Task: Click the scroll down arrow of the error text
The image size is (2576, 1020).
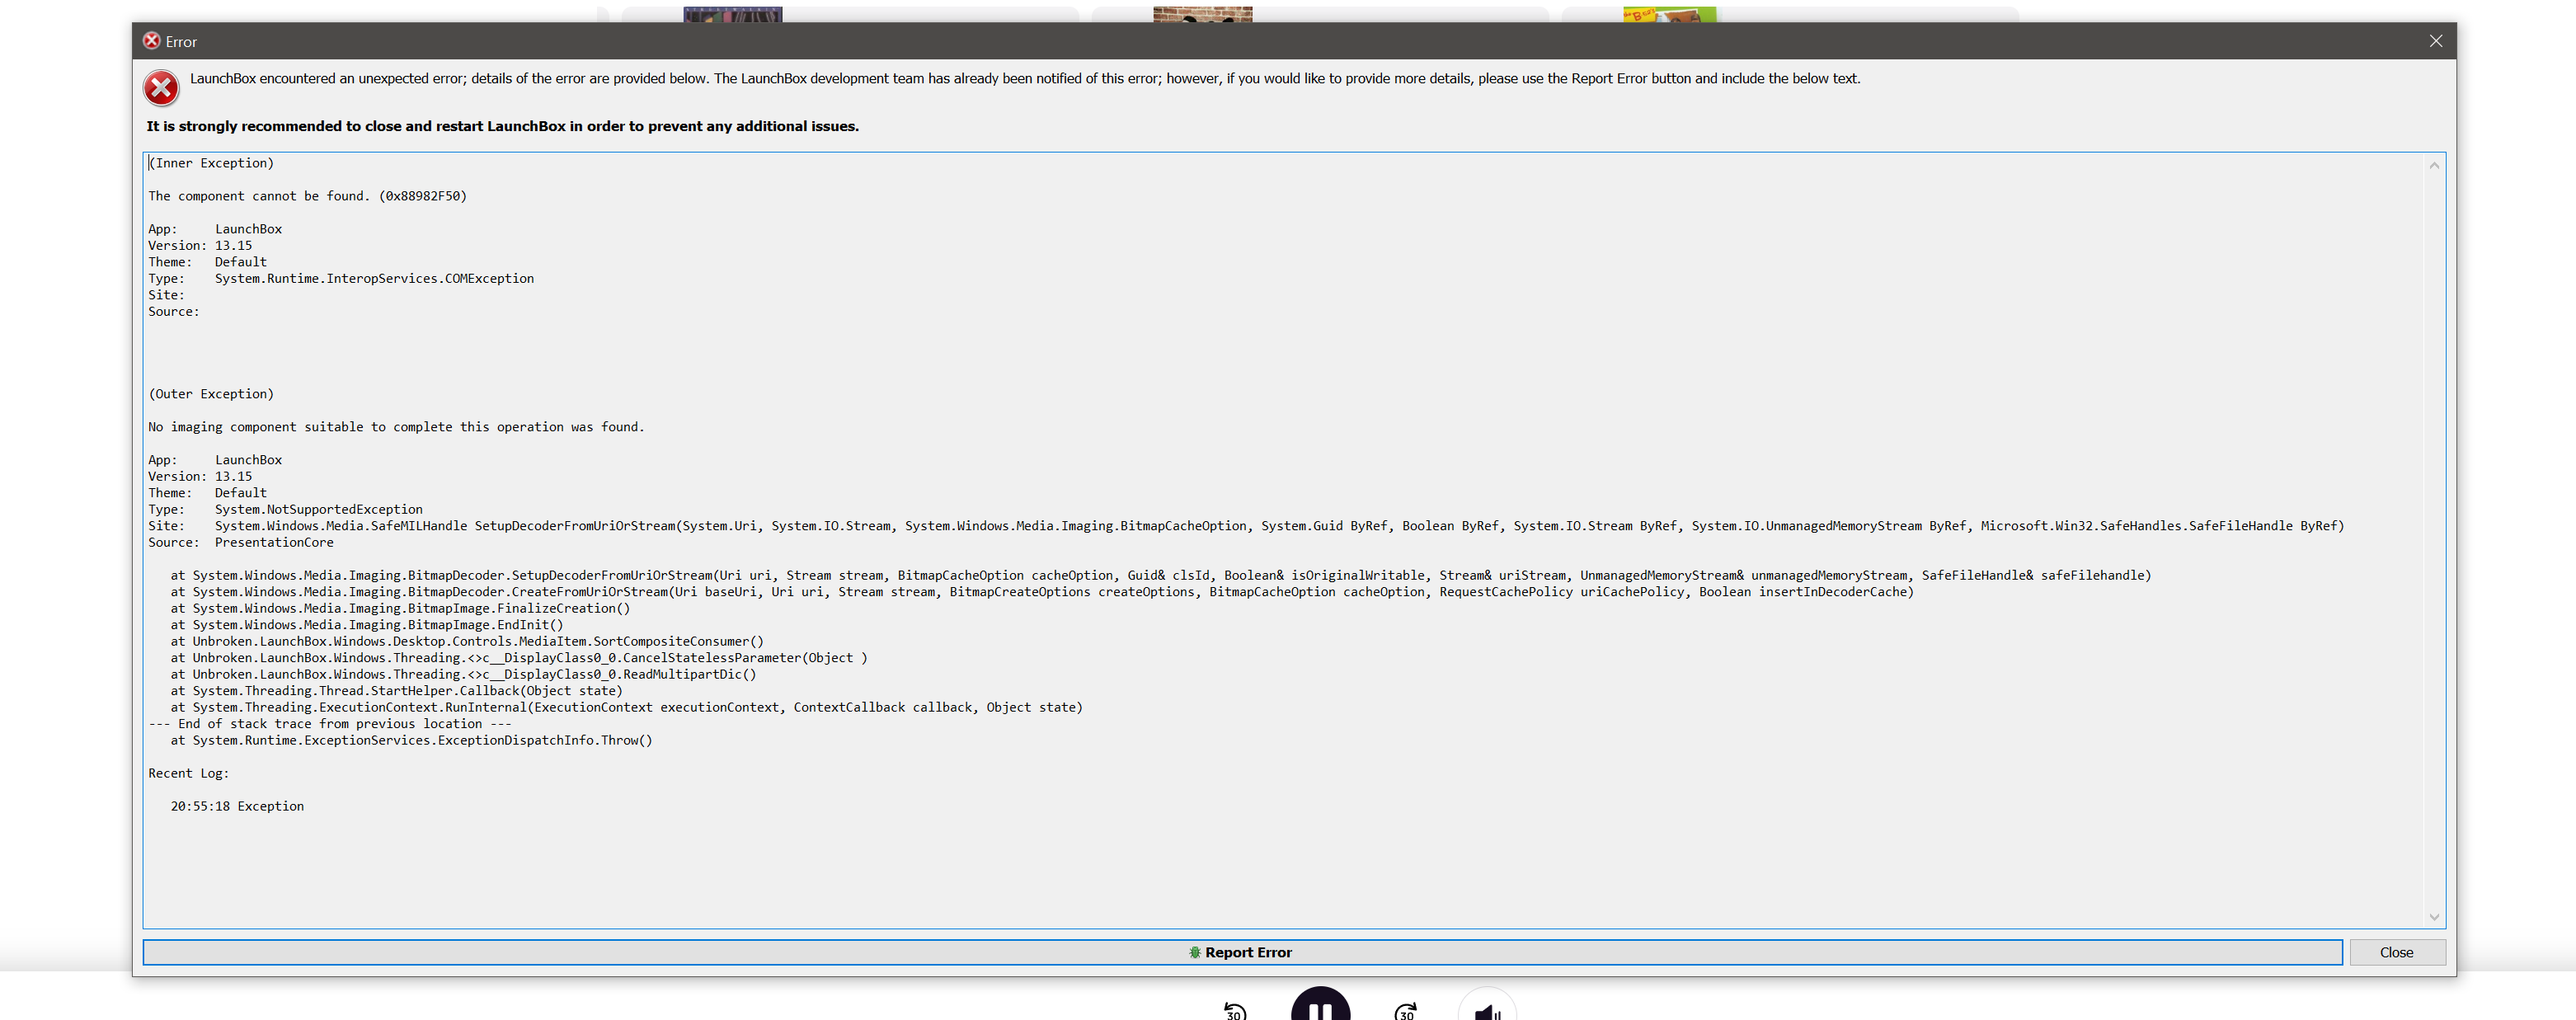Action: click(2434, 916)
